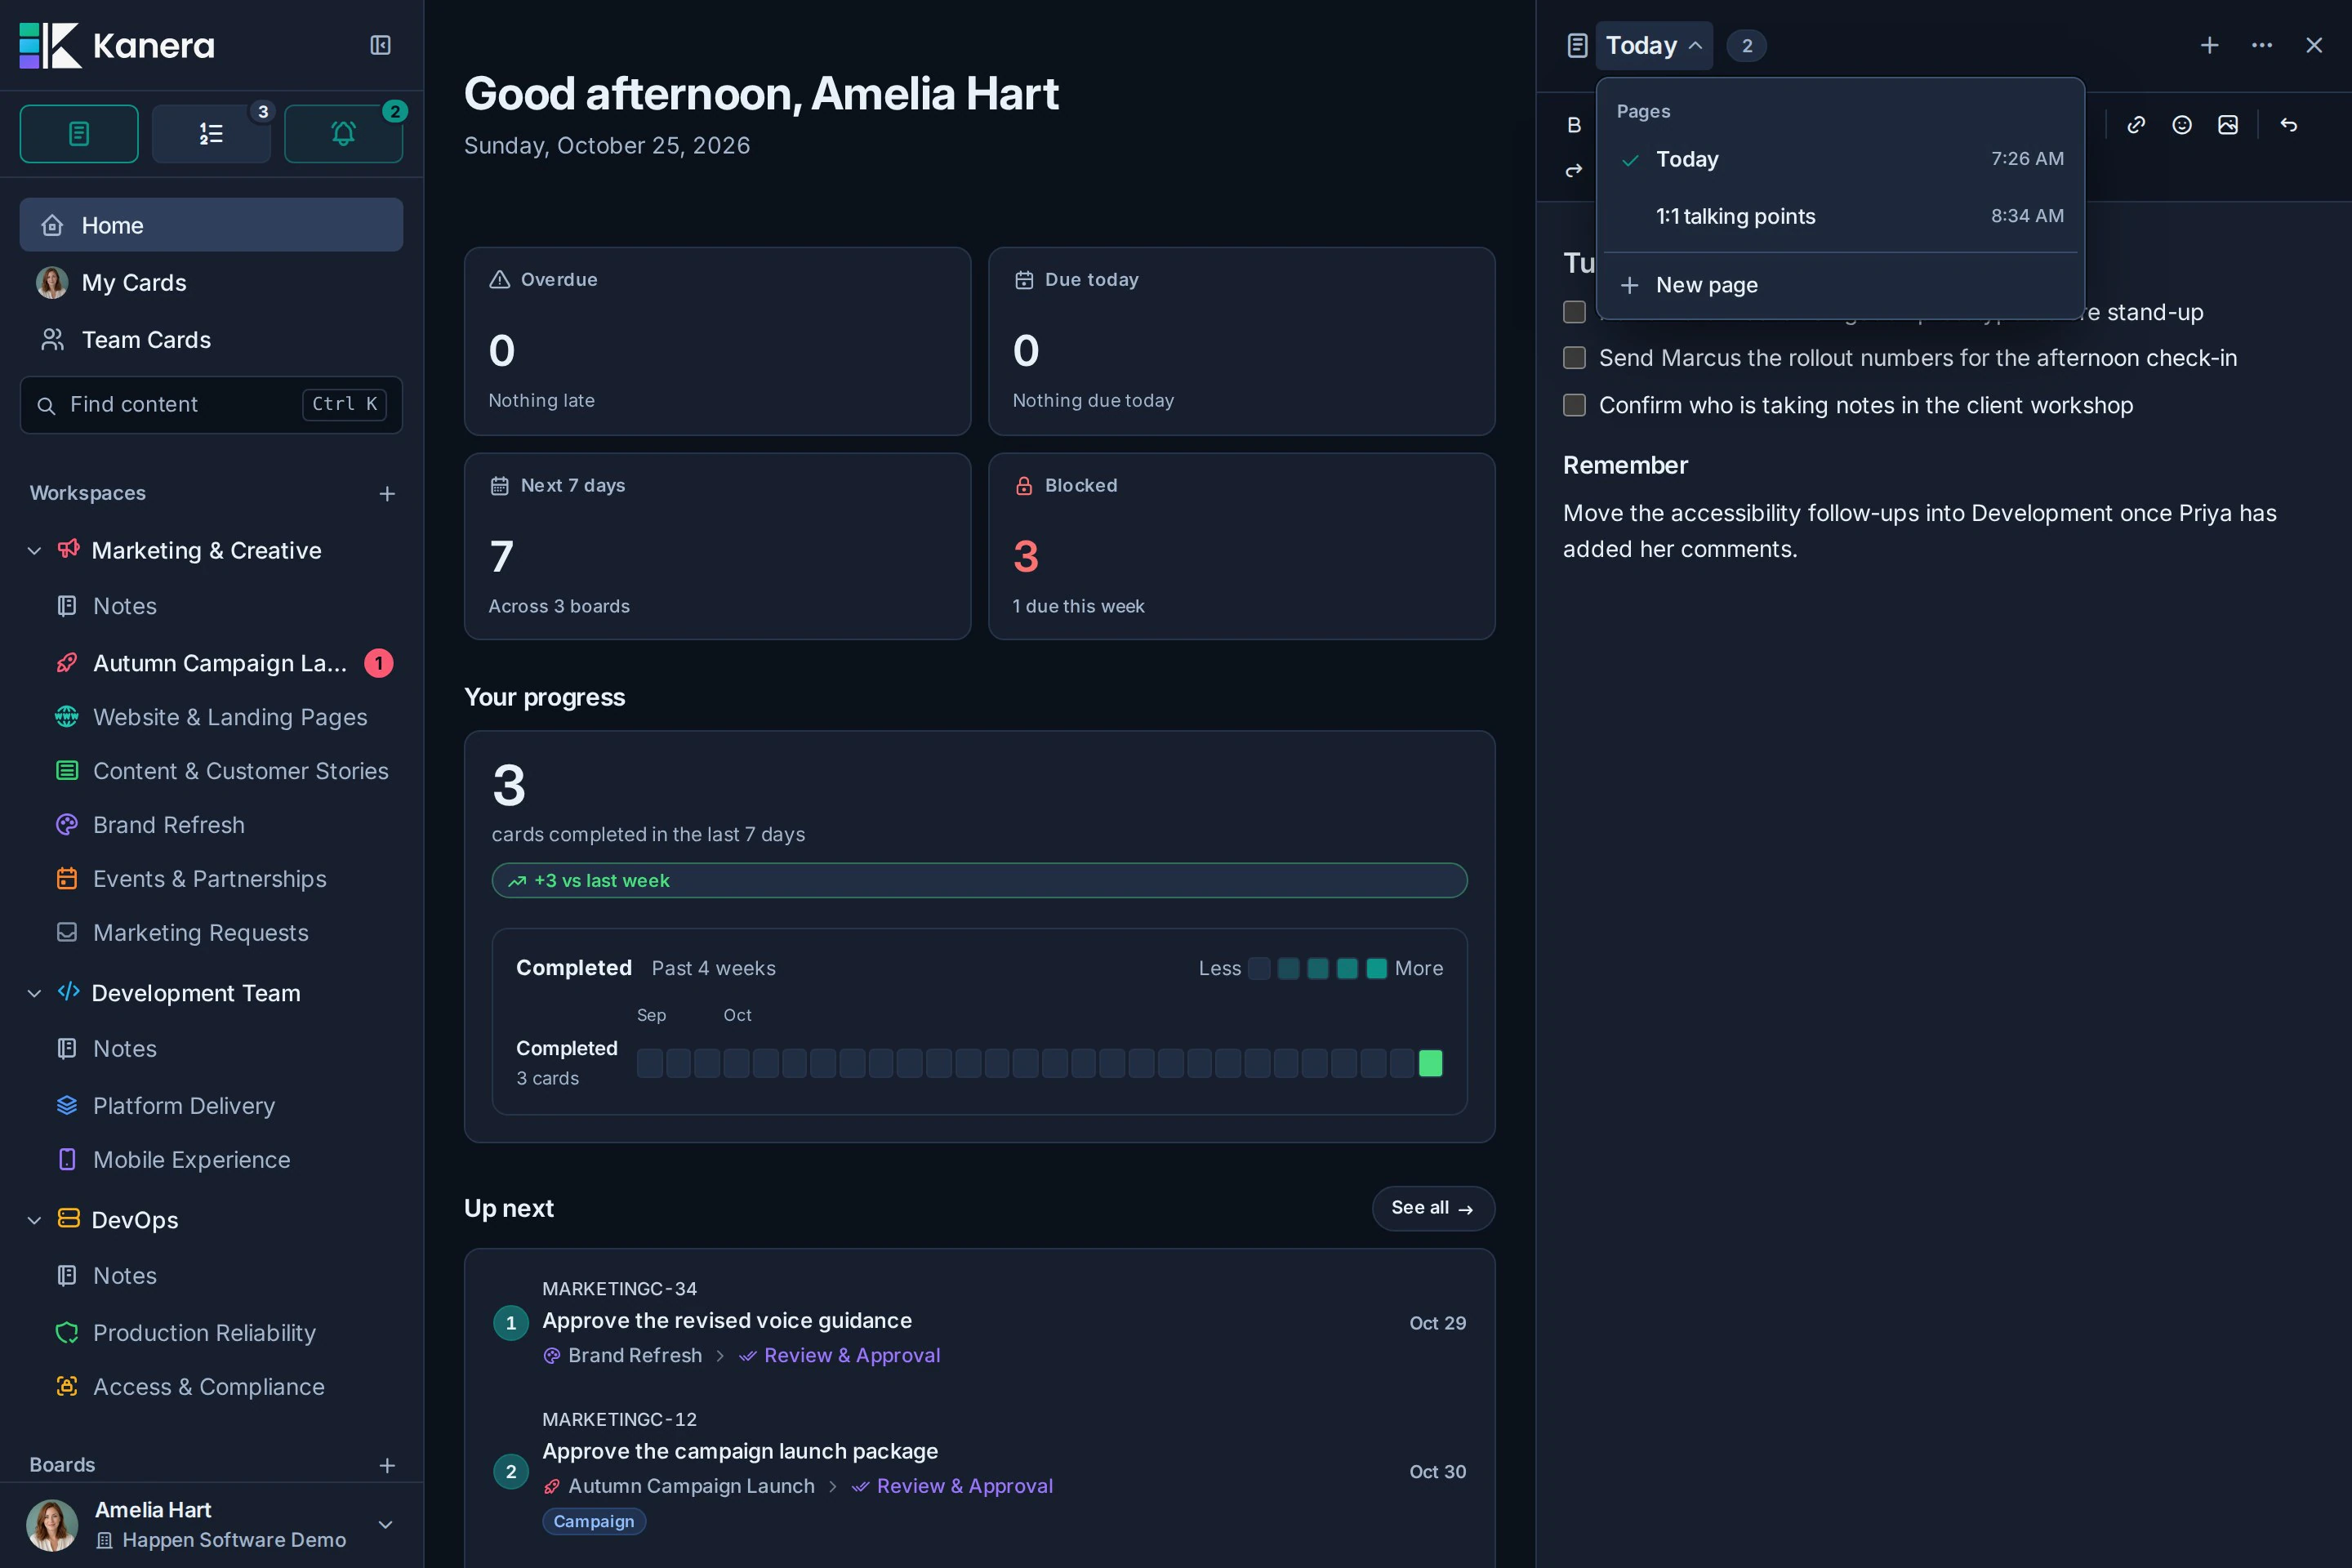Image resolution: width=2352 pixels, height=1568 pixels.
Task: Open the notifications bell button
Action: [343, 133]
